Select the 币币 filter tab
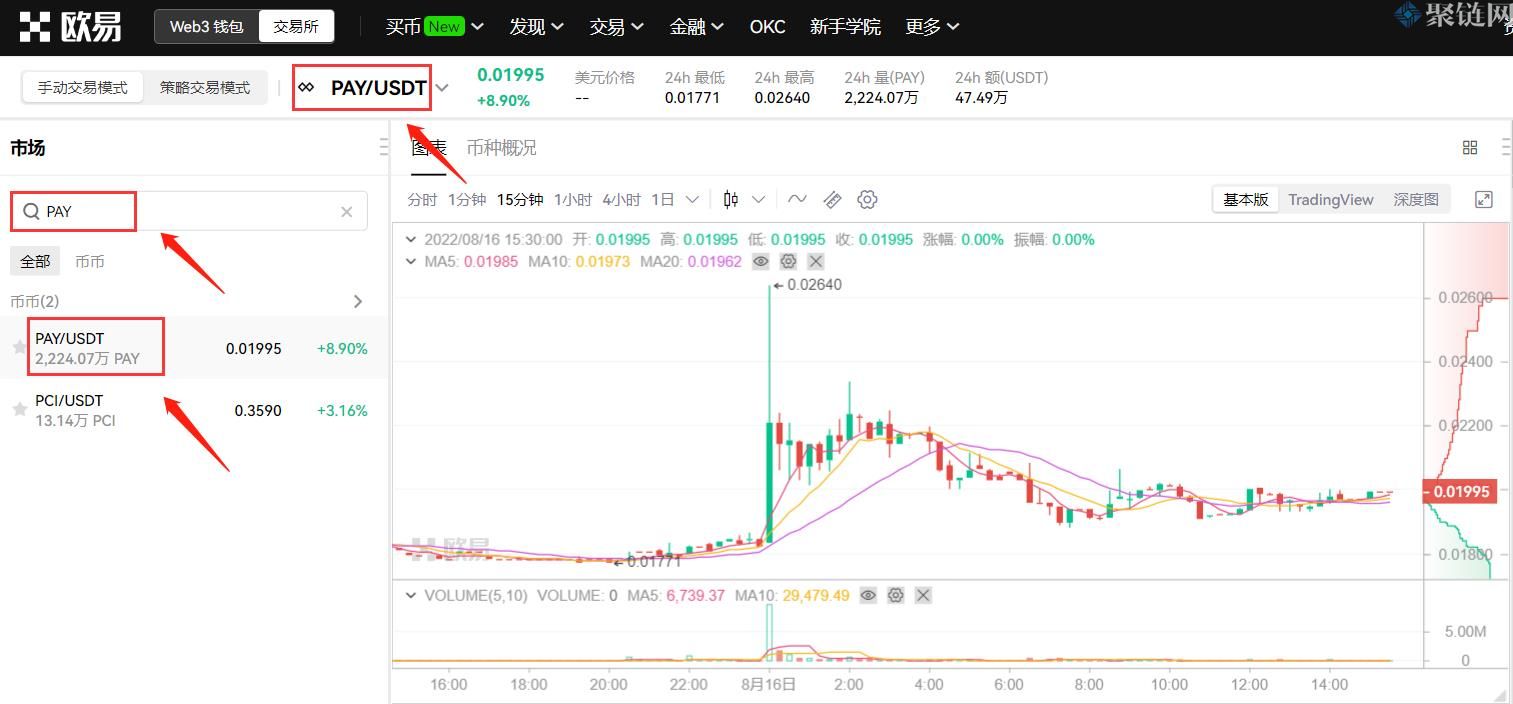This screenshot has height=704, width=1513. (x=89, y=261)
